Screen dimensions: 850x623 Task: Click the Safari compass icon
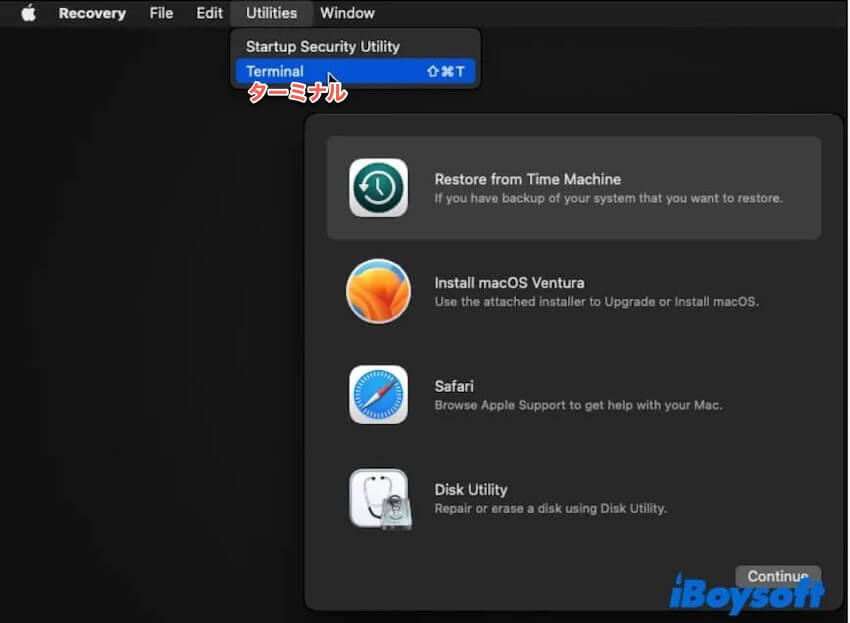378,394
